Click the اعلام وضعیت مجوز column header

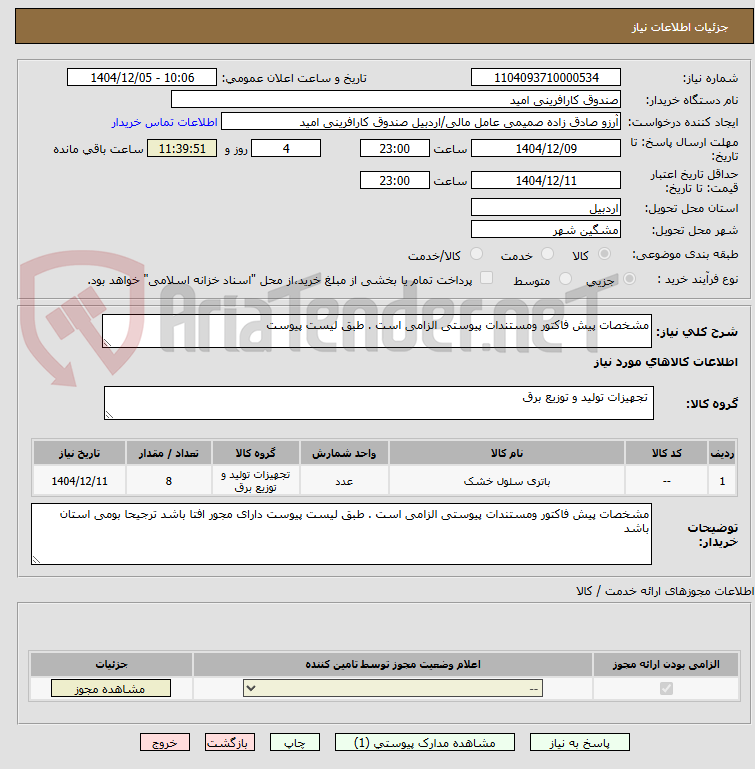pyautogui.click(x=393, y=665)
